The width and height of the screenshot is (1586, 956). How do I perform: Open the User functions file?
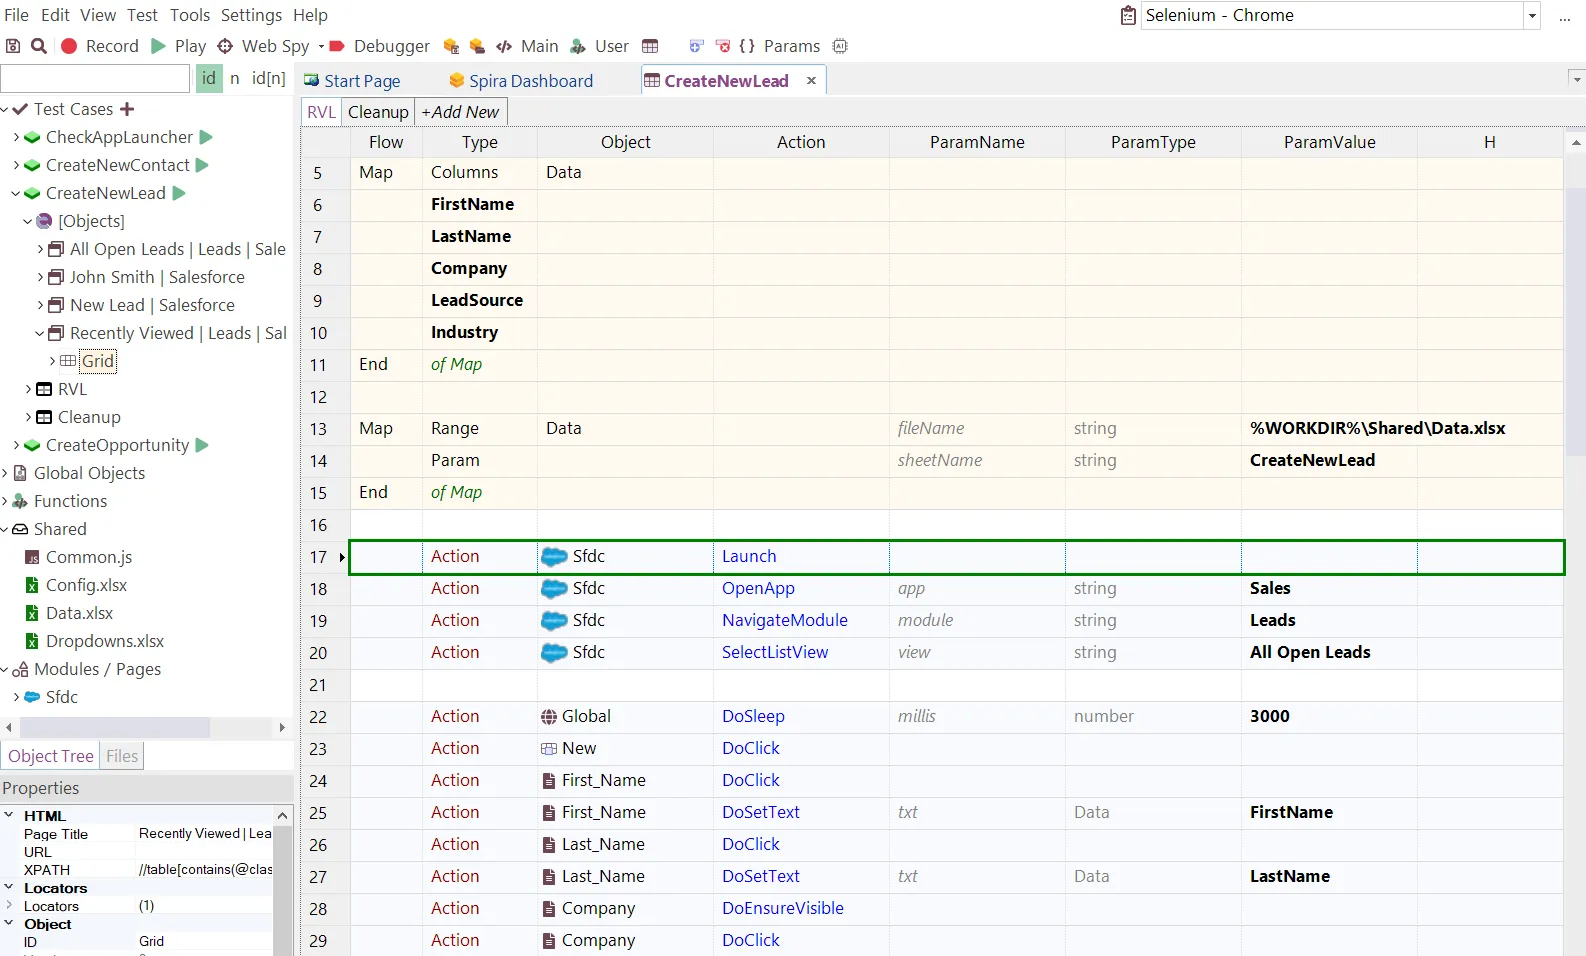600,46
